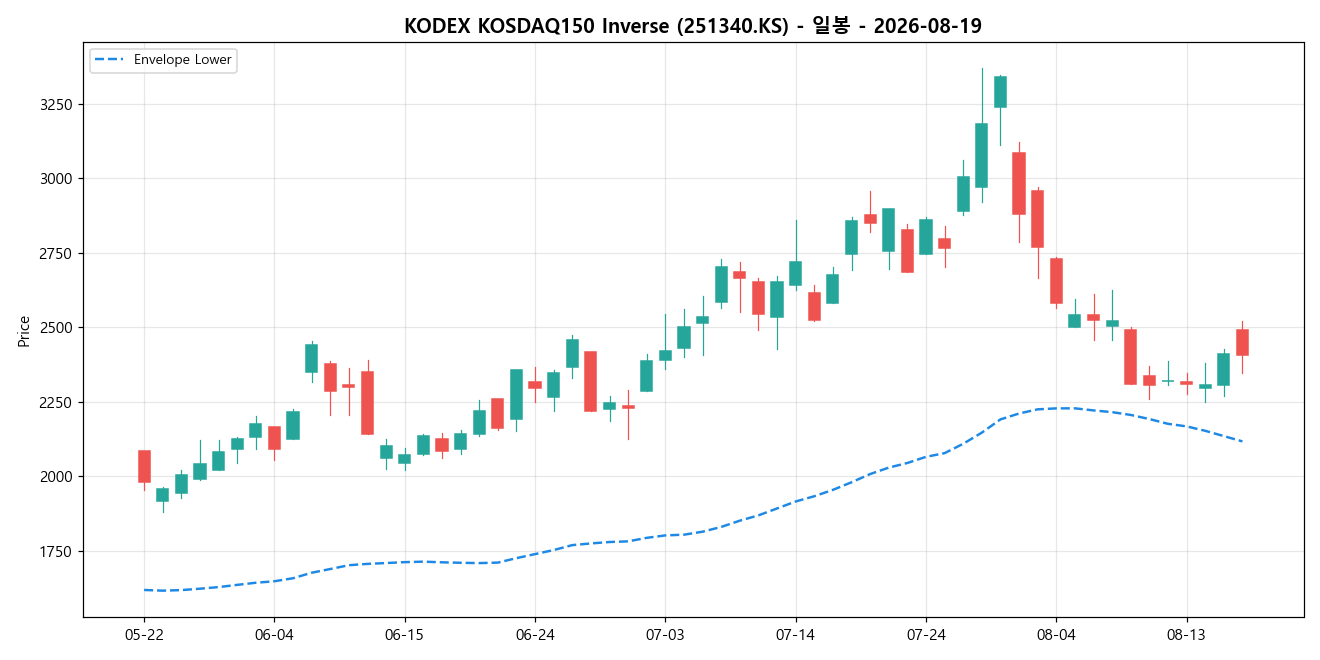The image size is (1320, 660).
Task: Click the last red candlestick on the right
Action: [1242, 343]
